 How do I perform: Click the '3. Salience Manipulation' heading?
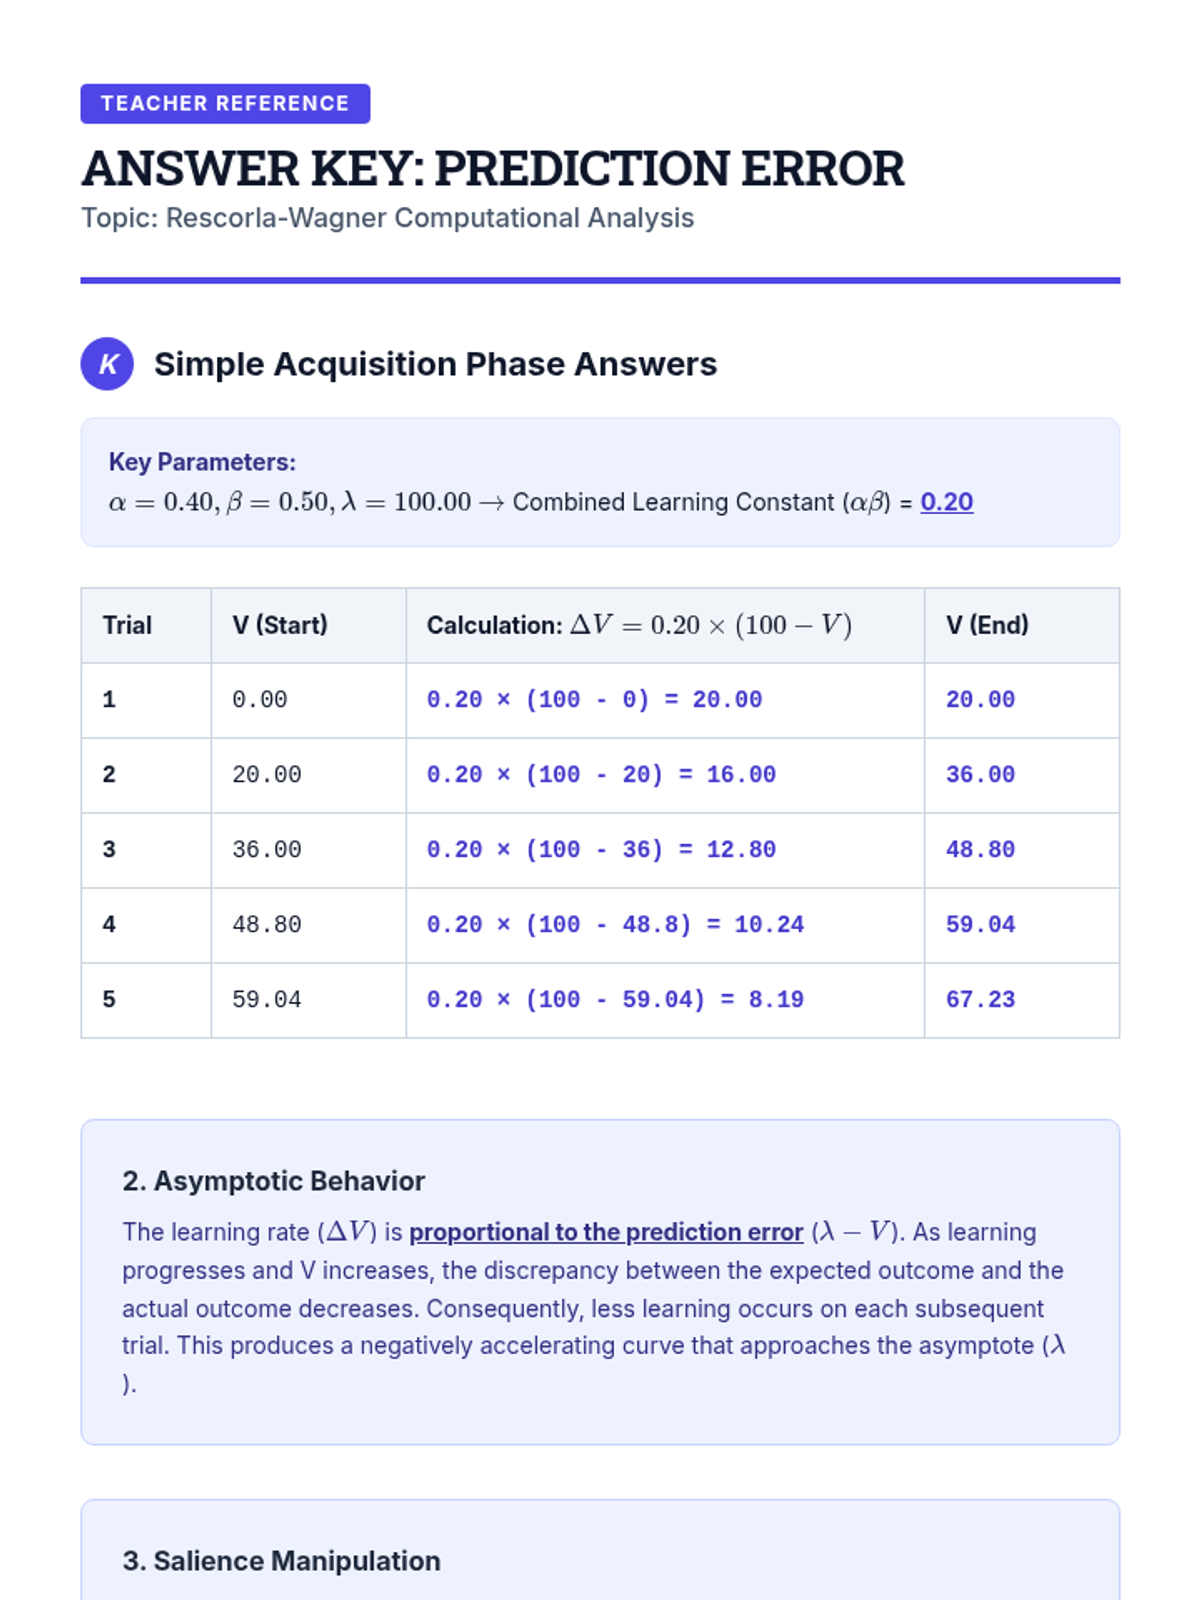pyautogui.click(x=281, y=1561)
